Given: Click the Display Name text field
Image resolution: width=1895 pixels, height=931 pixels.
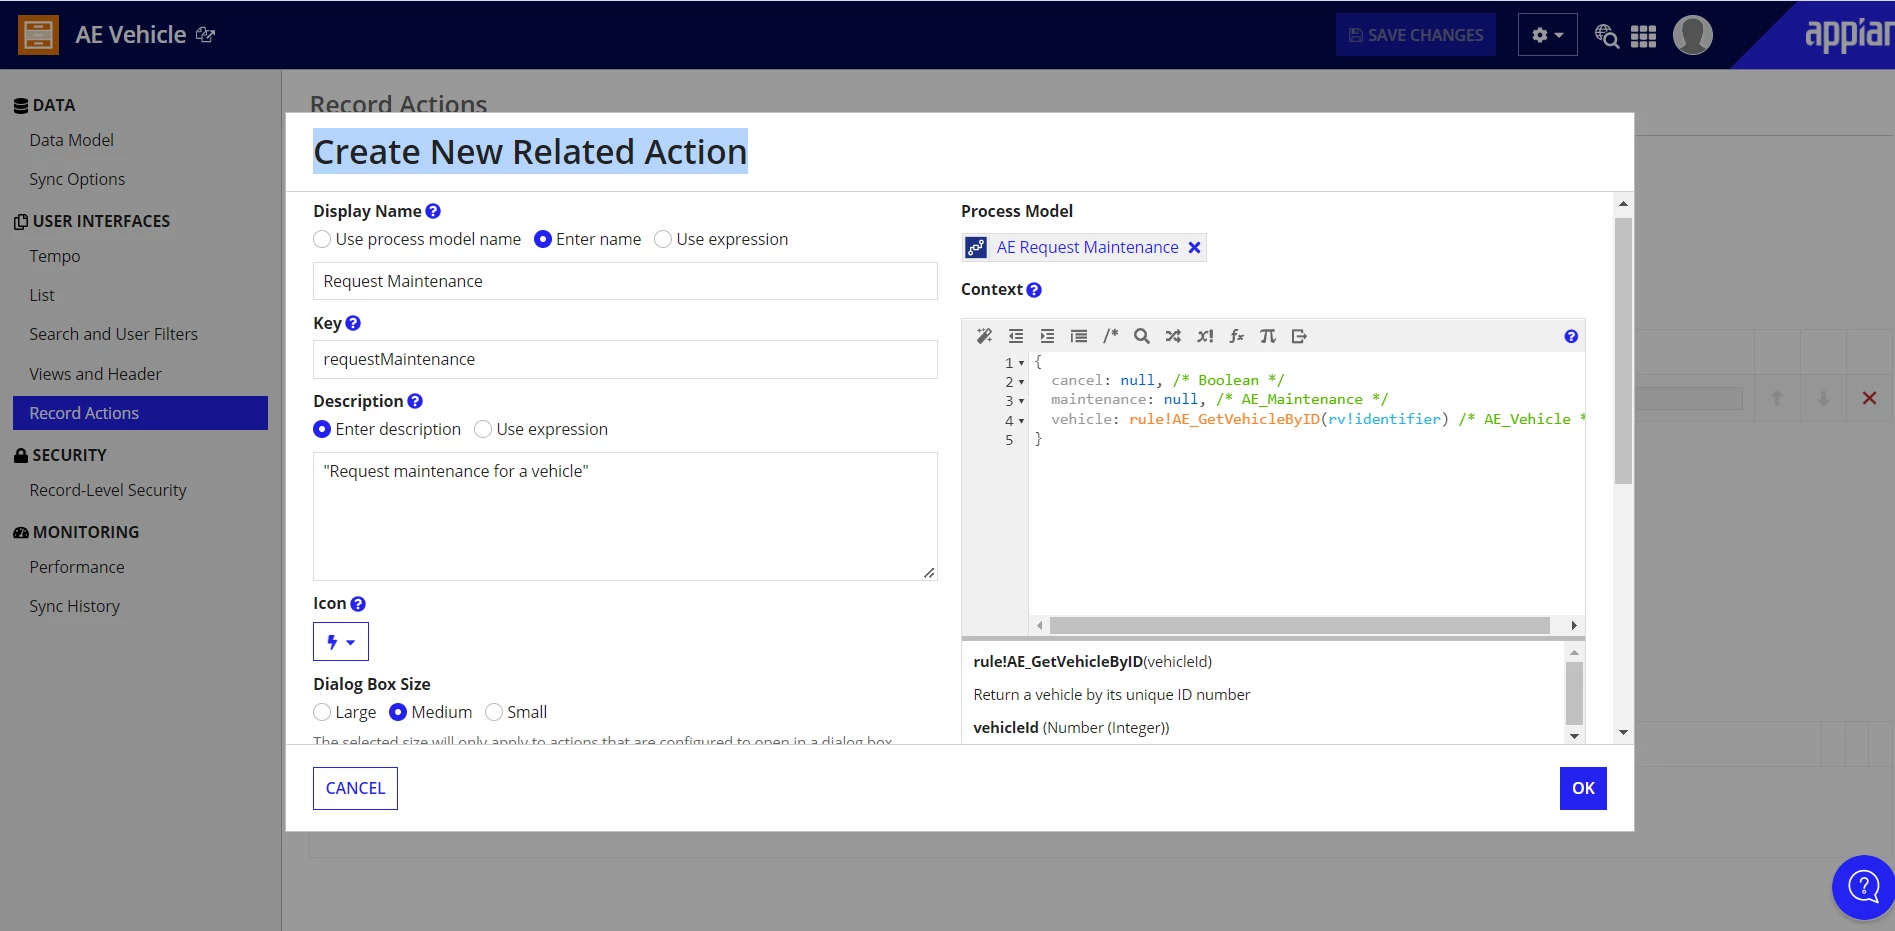Looking at the screenshot, I should point(625,281).
